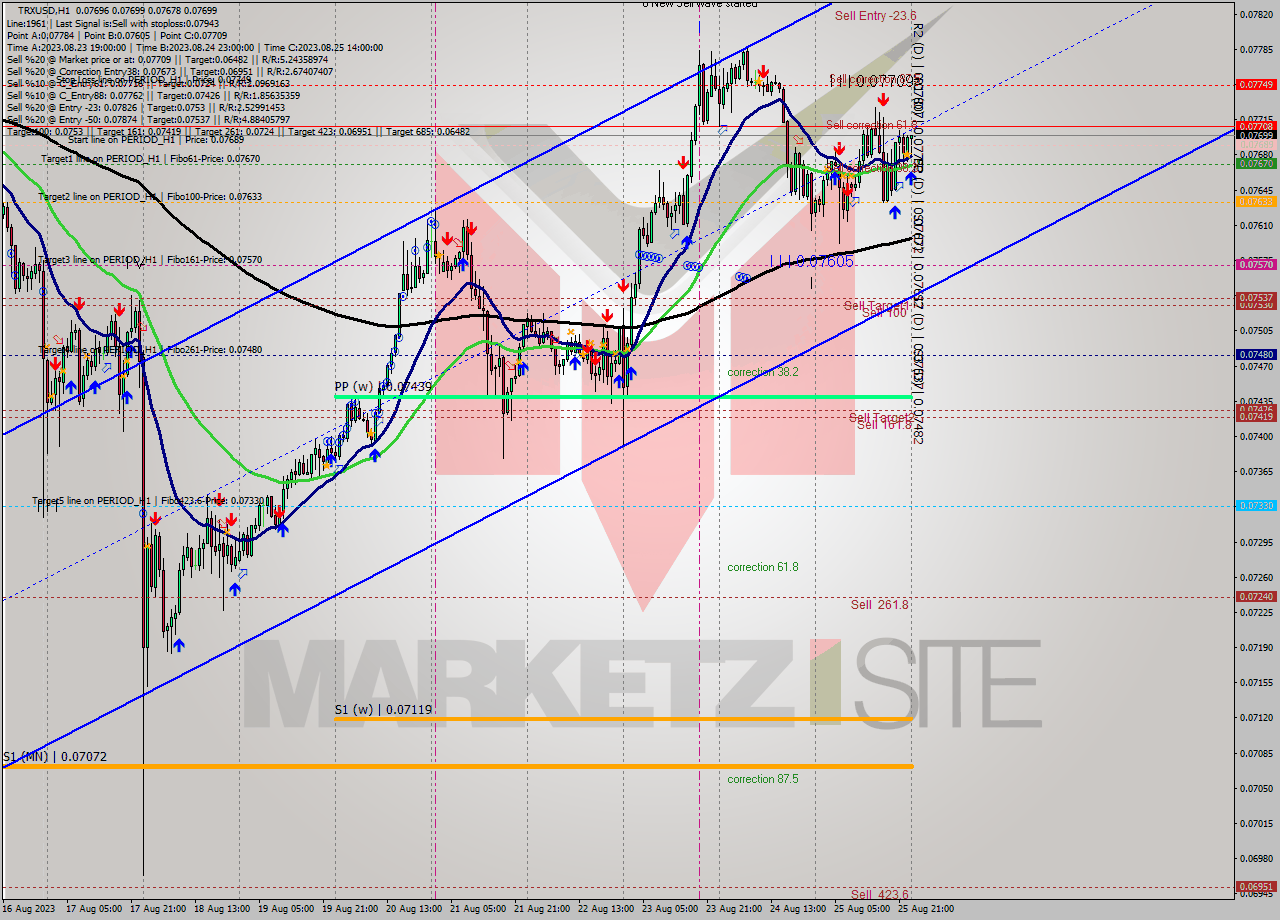Click the 0.07295 axis price
Viewport: 1280px width, 920px height.
(1256, 542)
